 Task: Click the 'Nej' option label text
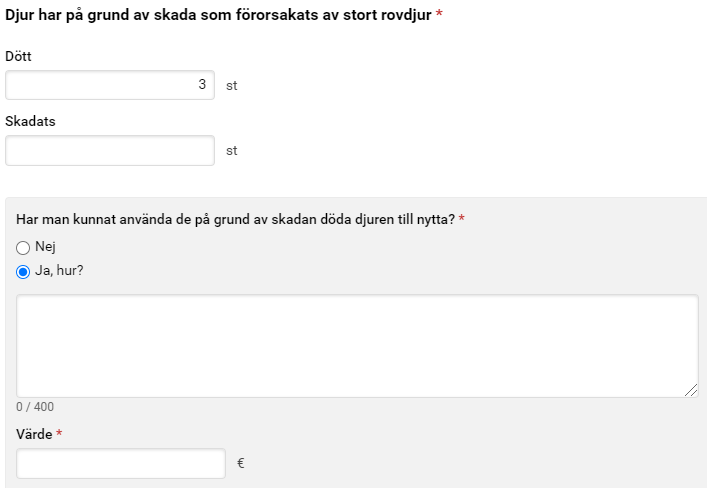(x=45, y=247)
